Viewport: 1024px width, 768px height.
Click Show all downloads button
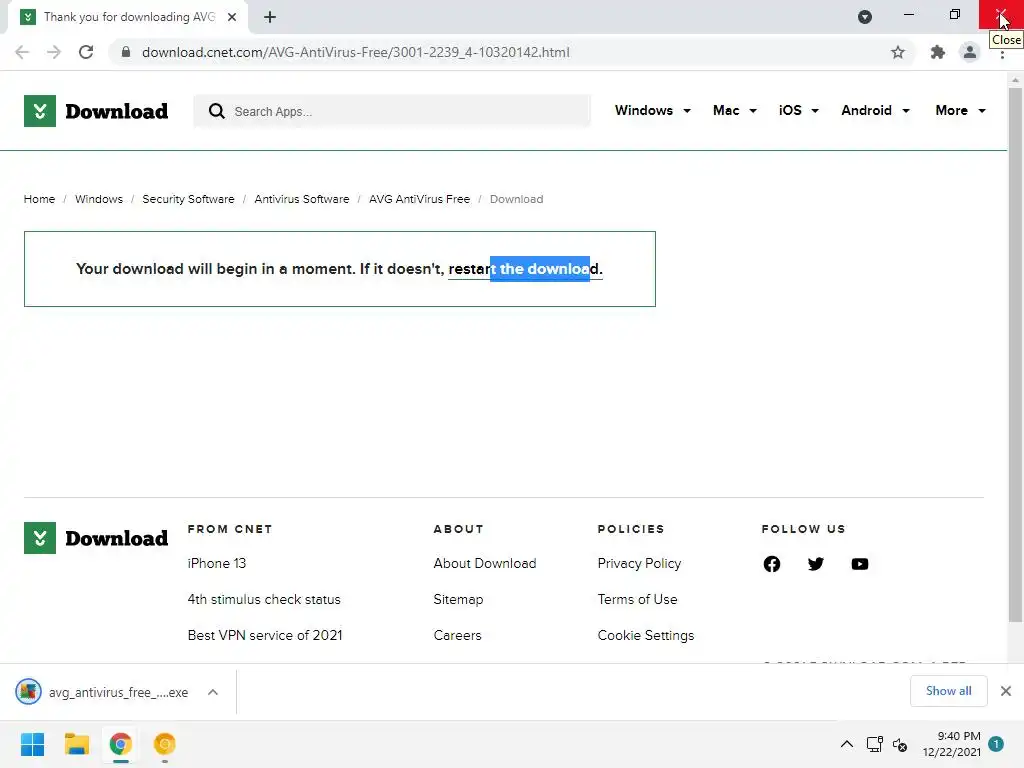pos(948,691)
